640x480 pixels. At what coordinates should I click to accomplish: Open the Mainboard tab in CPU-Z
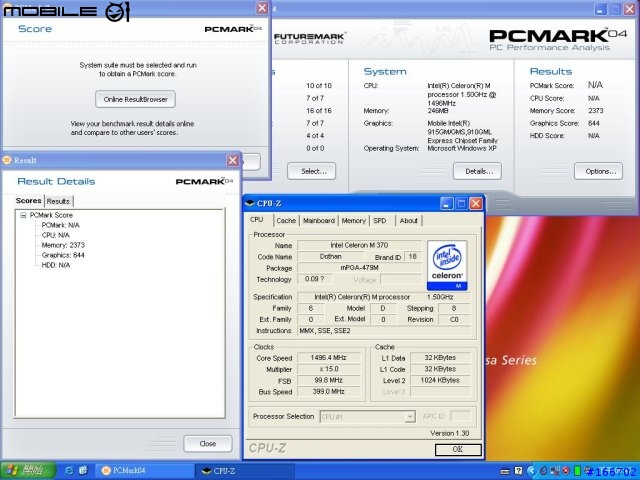319,220
